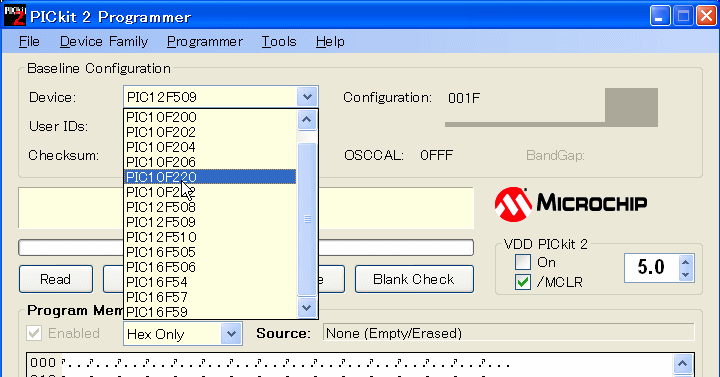This screenshot has height=377, width=720.
Task: Click the device list scroll up arrow
Action: pos(307,120)
